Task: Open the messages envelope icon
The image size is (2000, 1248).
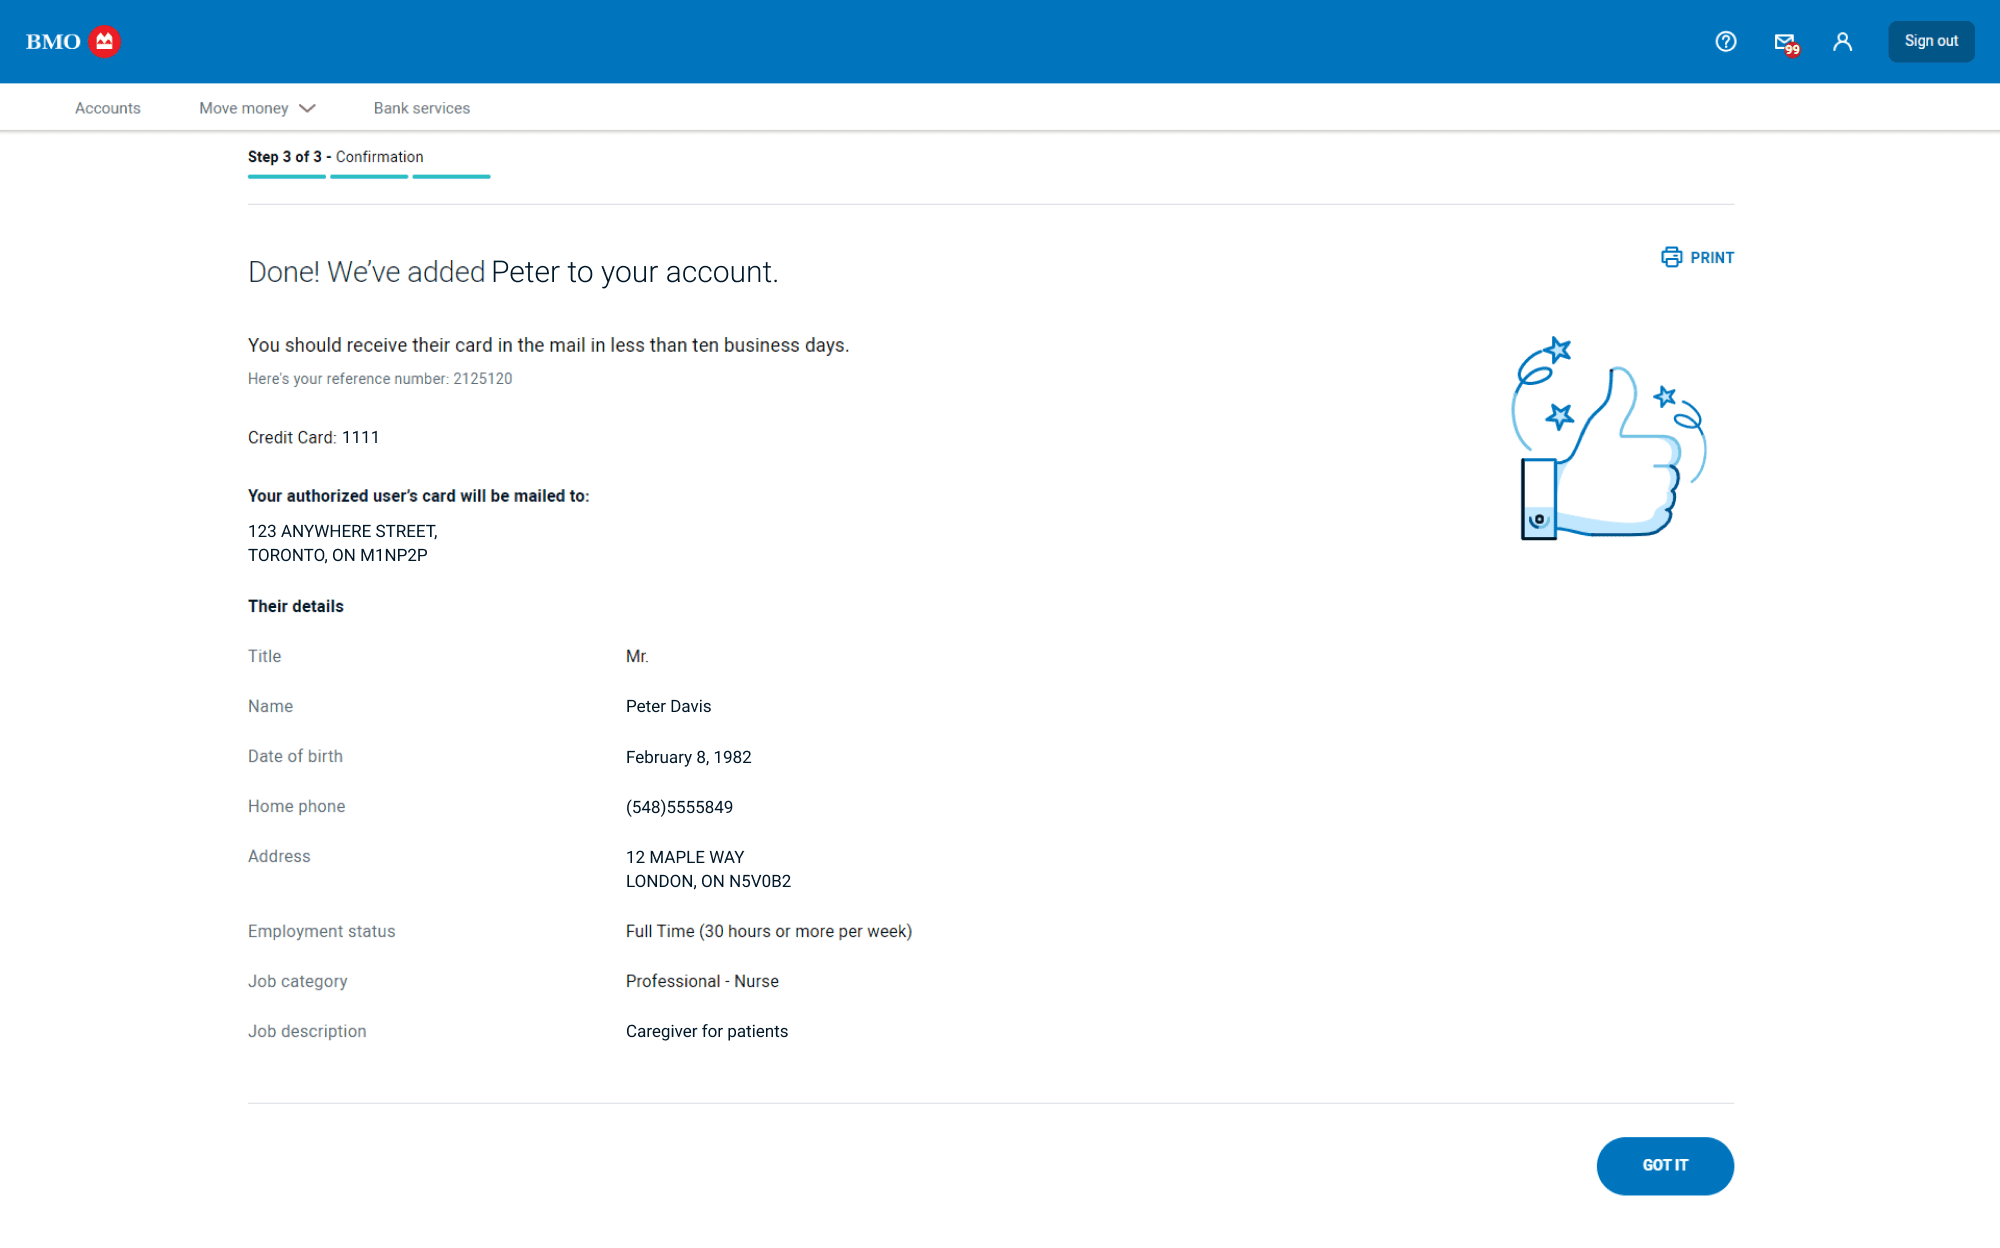Action: (x=1786, y=43)
